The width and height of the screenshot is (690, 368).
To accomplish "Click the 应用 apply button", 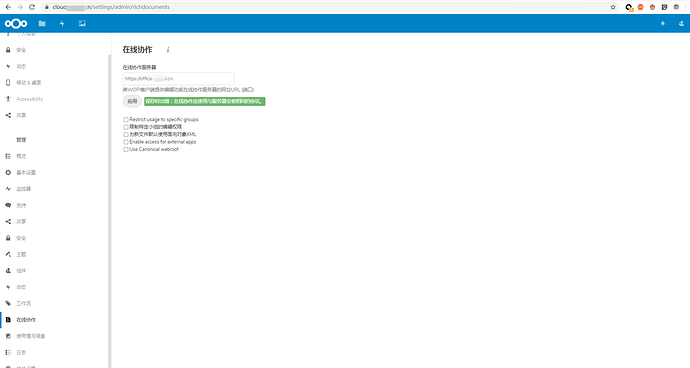I will [132, 101].
